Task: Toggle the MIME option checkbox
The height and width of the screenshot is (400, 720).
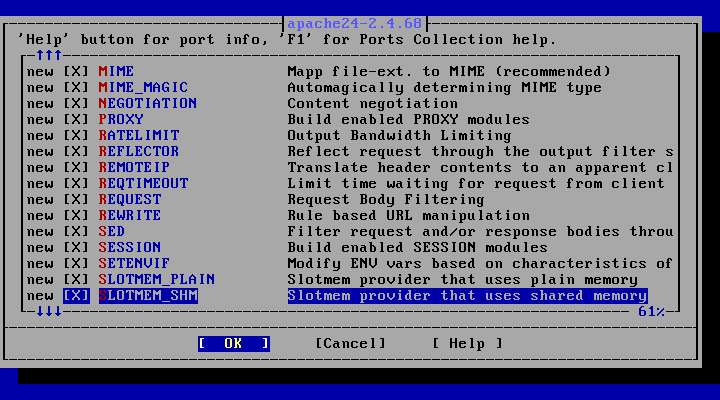Action: (x=76, y=72)
